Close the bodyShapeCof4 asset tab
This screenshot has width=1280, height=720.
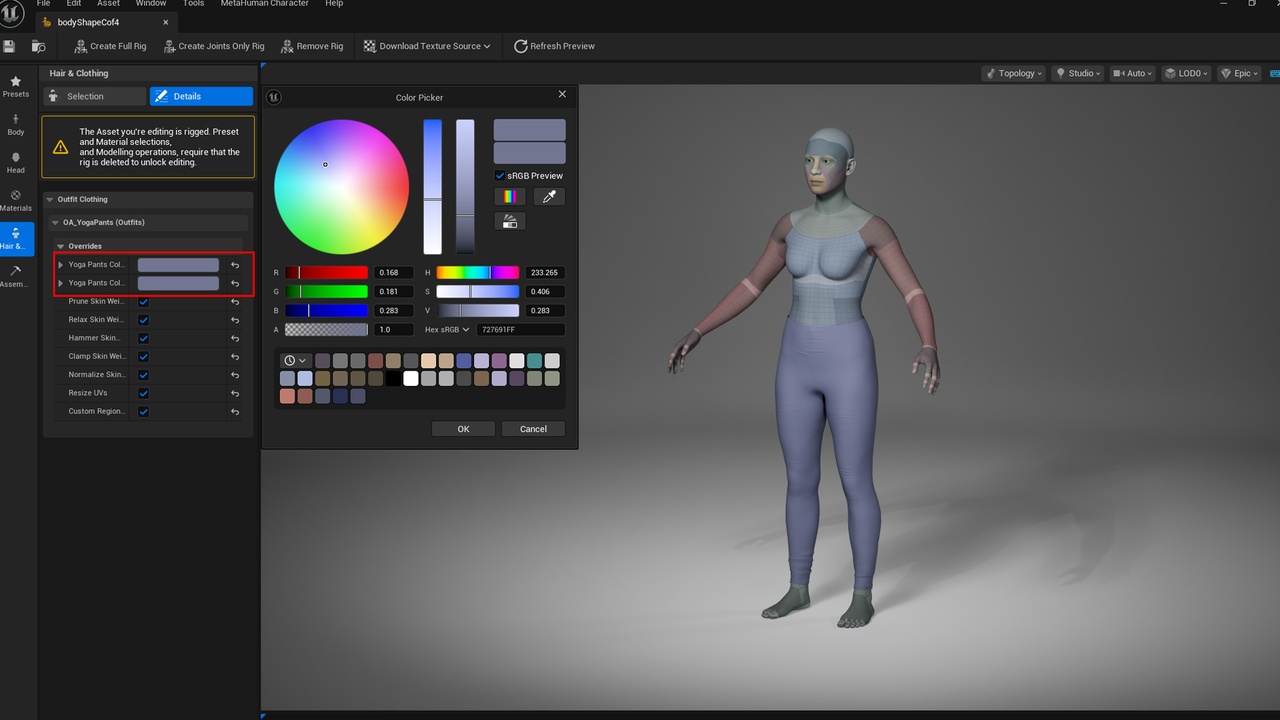(166, 22)
